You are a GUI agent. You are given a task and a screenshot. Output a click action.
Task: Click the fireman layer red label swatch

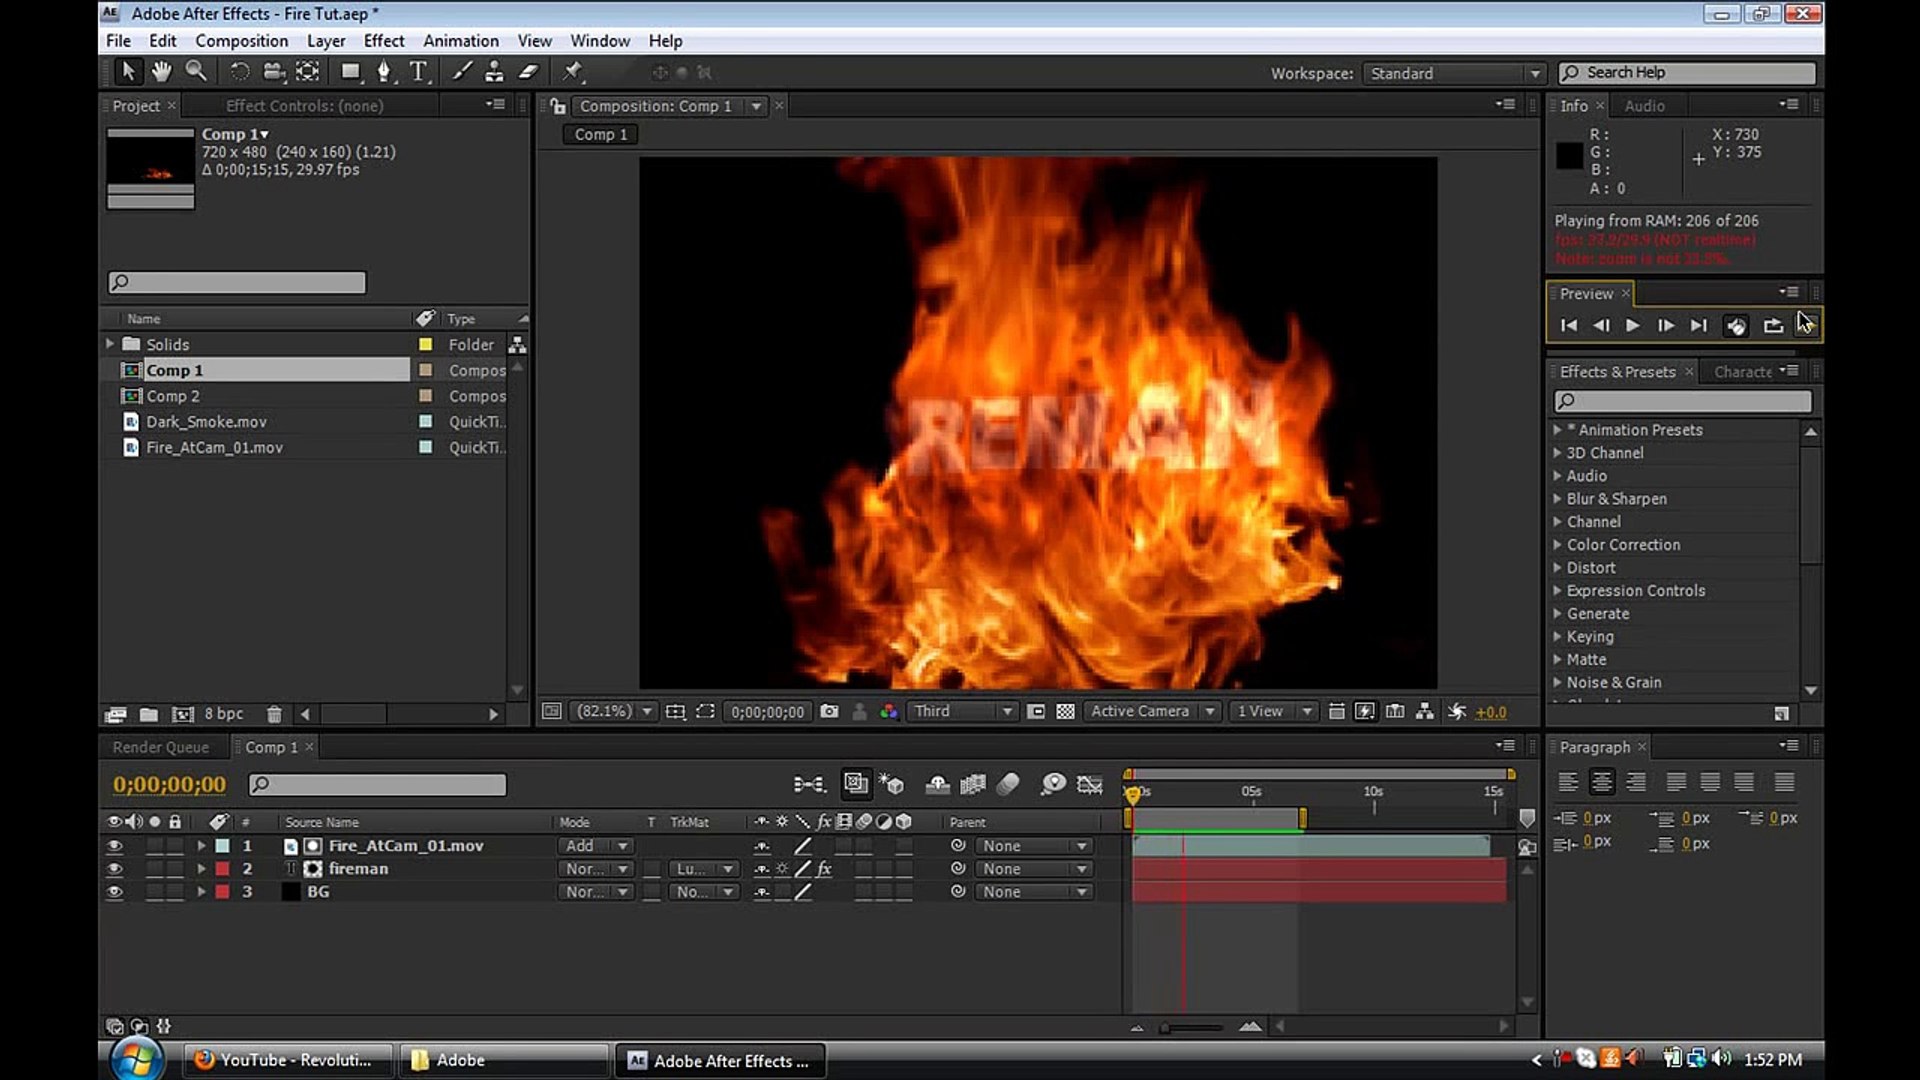click(222, 869)
